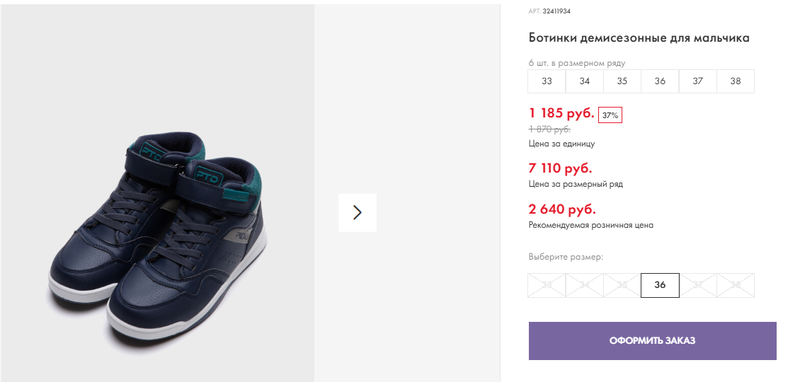Click the 2 640 руб. retail price
The image size is (800, 382).
(x=562, y=209)
